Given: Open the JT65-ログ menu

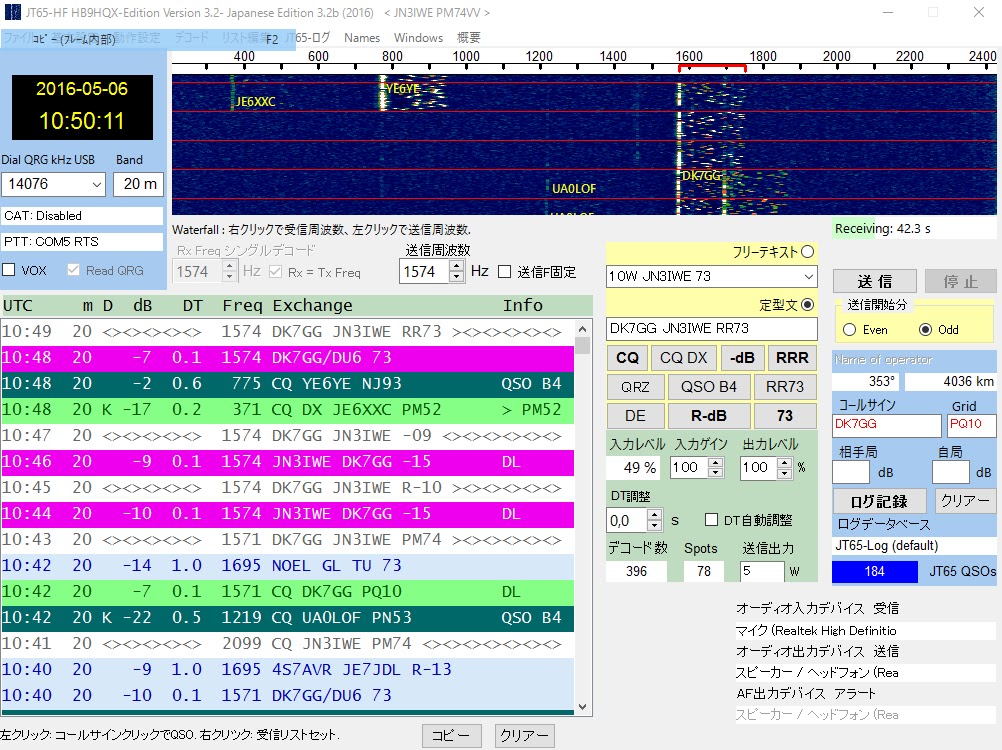Looking at the screenshot, I should (308, 38).
